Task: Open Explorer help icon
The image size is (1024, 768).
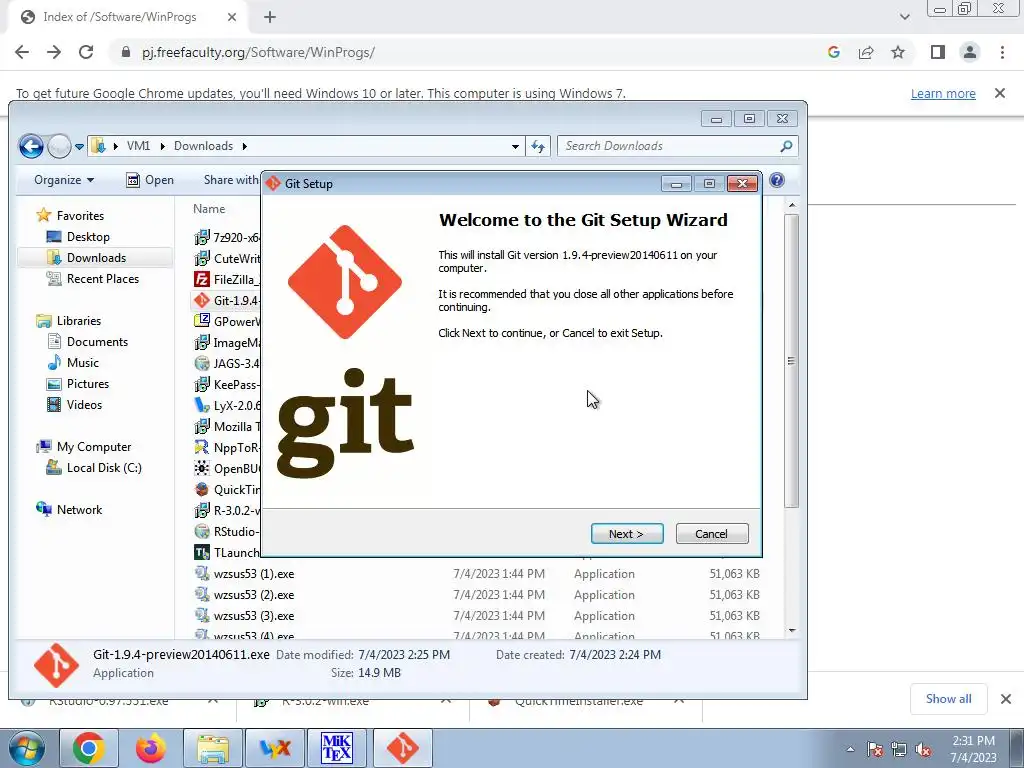Action: point(776,180)
